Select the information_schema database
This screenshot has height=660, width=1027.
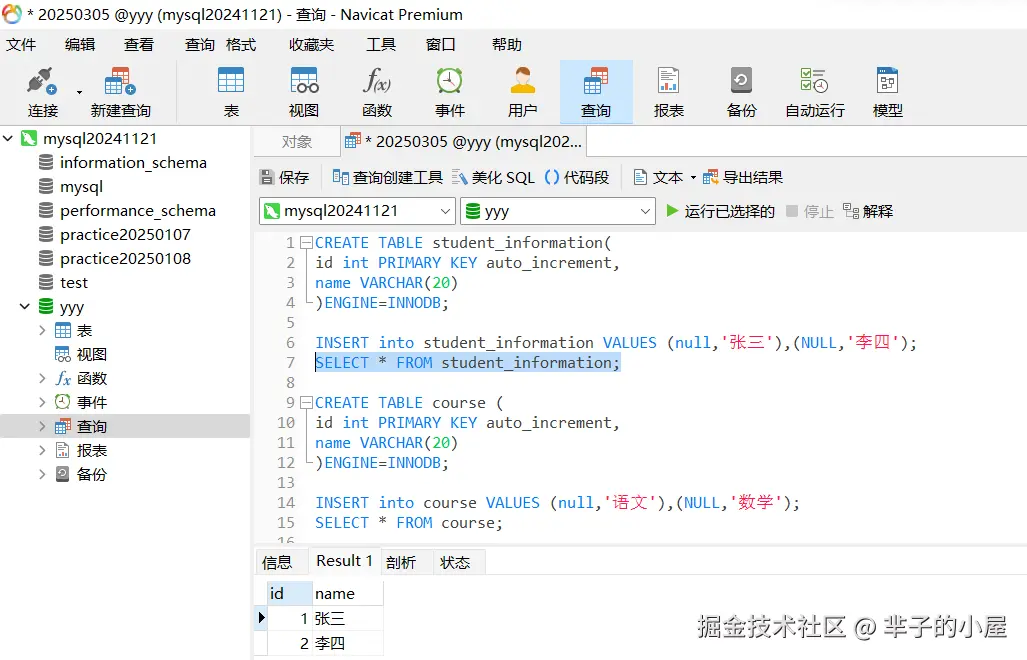pyautogui.click(x=133, y=162)
